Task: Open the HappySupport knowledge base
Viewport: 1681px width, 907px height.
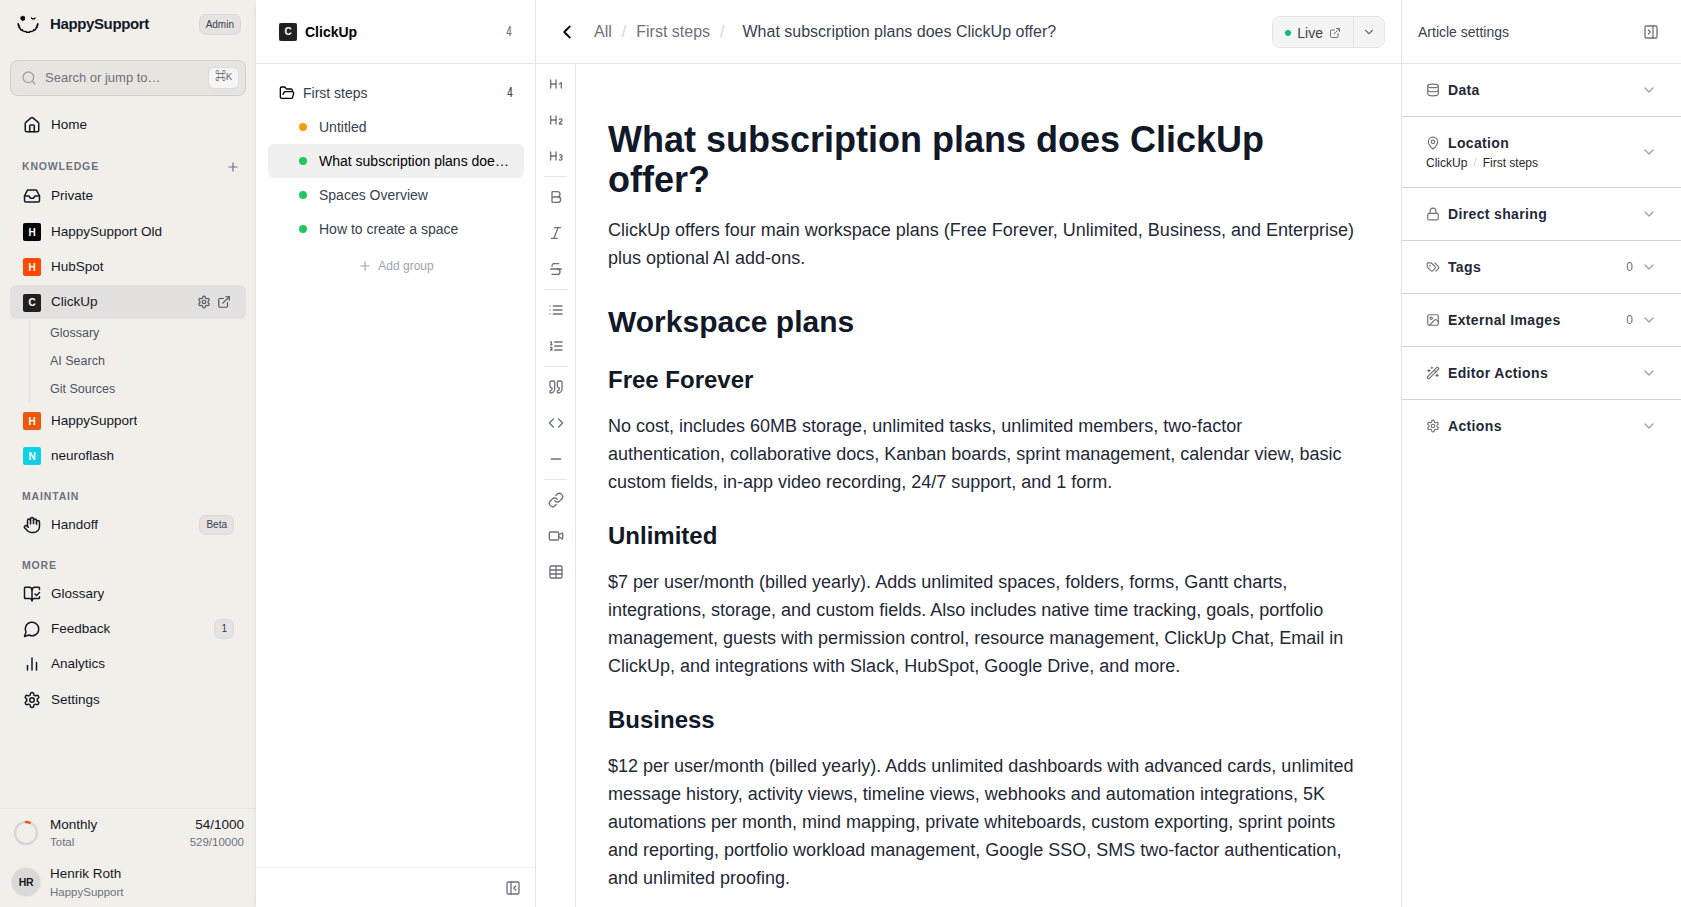Action: tap(128, 421)
